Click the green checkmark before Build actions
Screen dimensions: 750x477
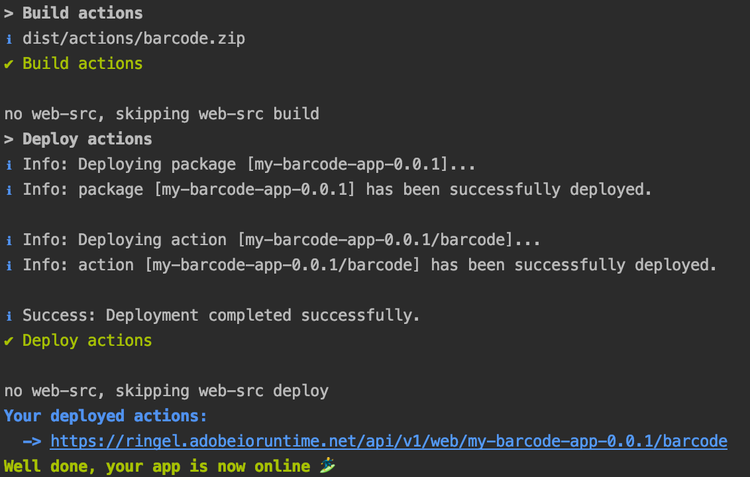pyautogui.click(x=9, y=64)
